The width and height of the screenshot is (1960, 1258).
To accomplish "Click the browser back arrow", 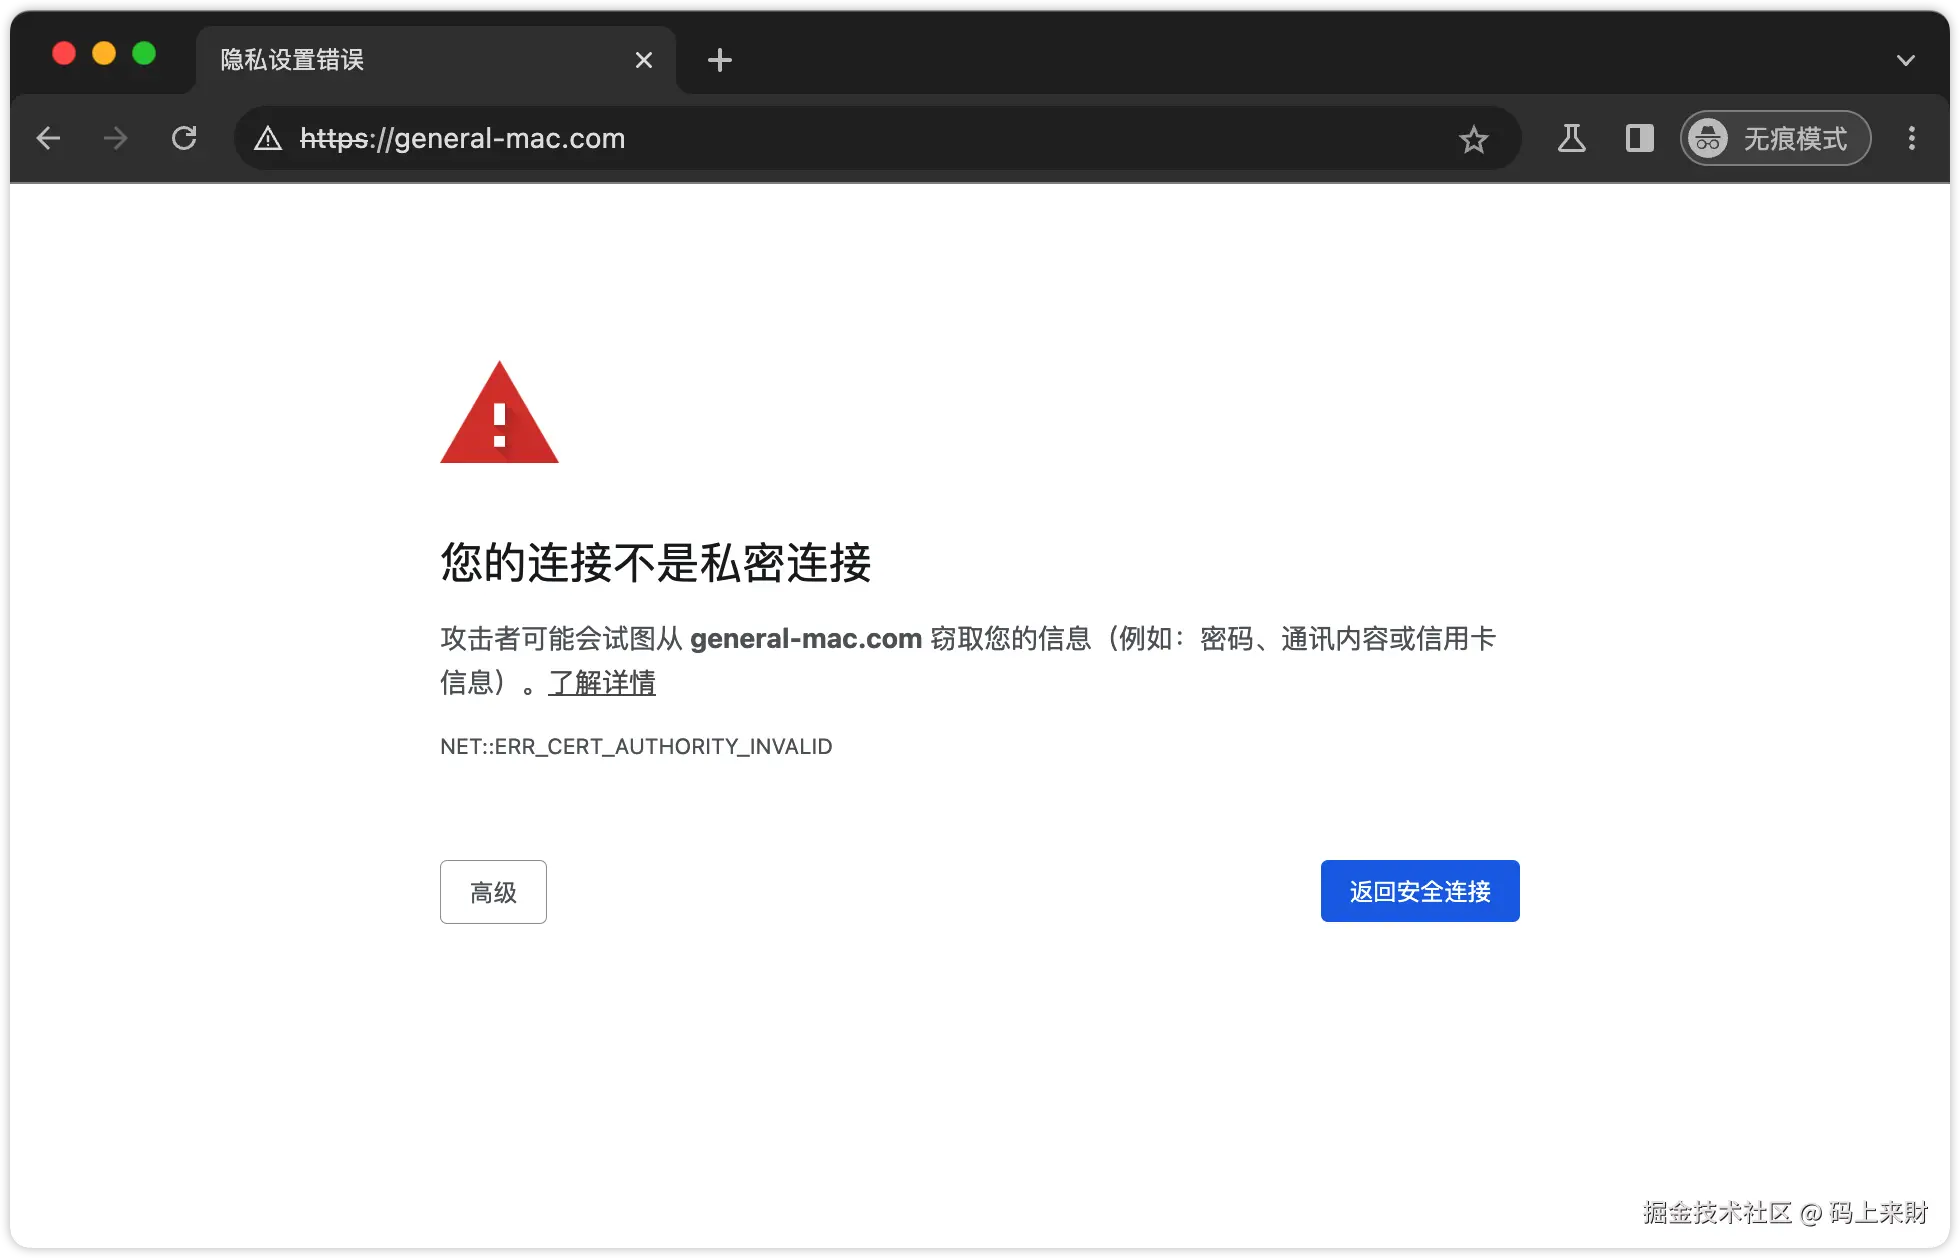I will pos(48,138).
